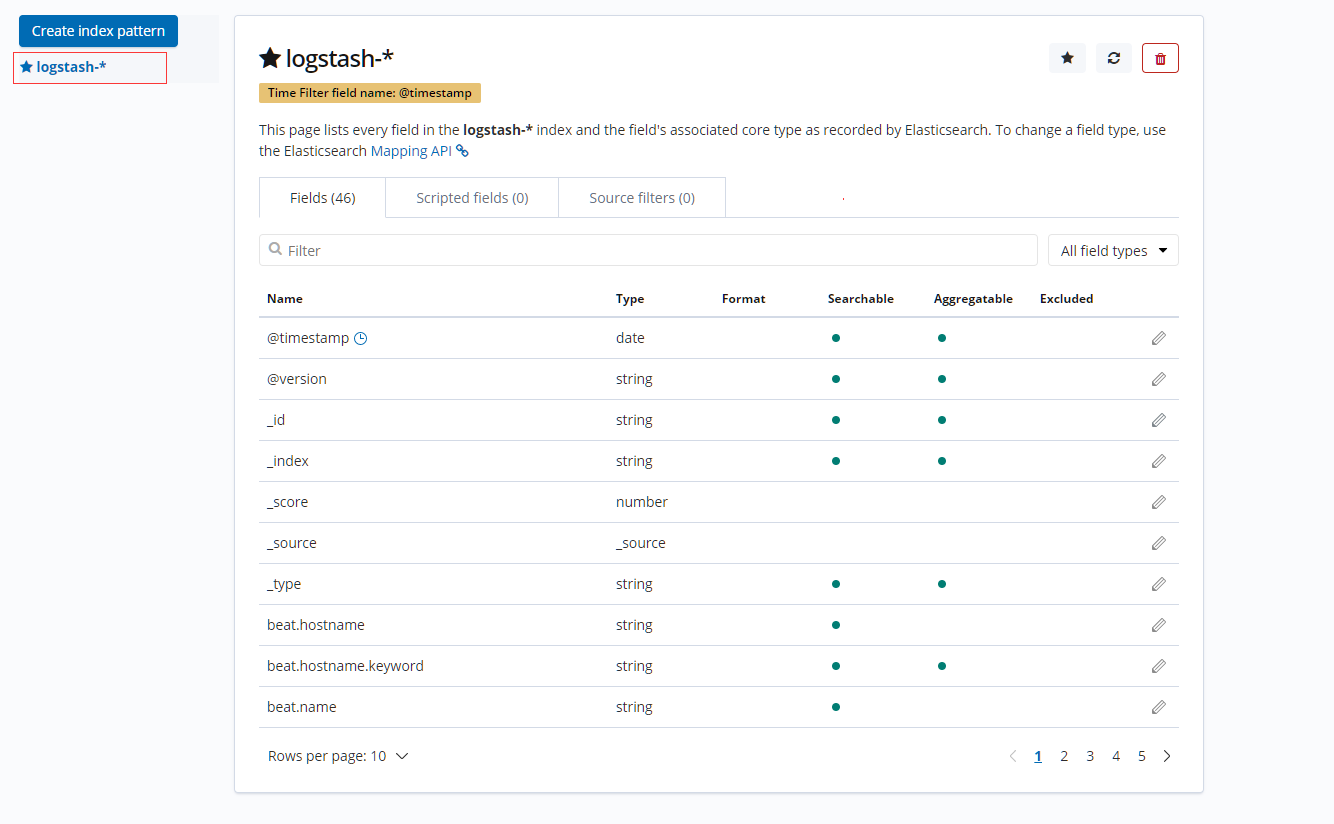Image resolution: width=1334 pixels, height=824 pixels.
Task: Delete the logstash-* index pattern
Action: click(1160, 58)
